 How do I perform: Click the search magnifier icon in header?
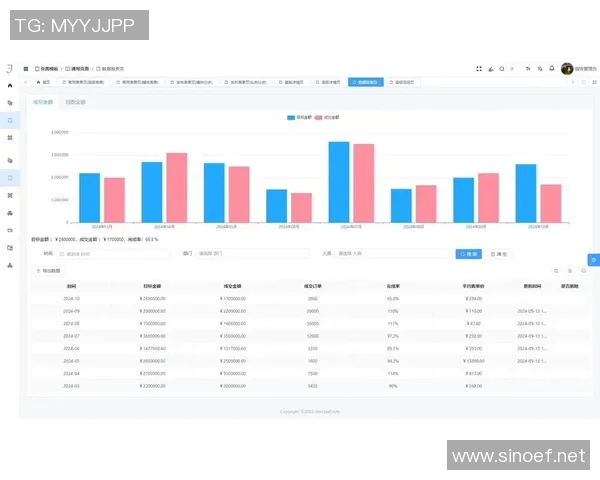pos(502,69)
